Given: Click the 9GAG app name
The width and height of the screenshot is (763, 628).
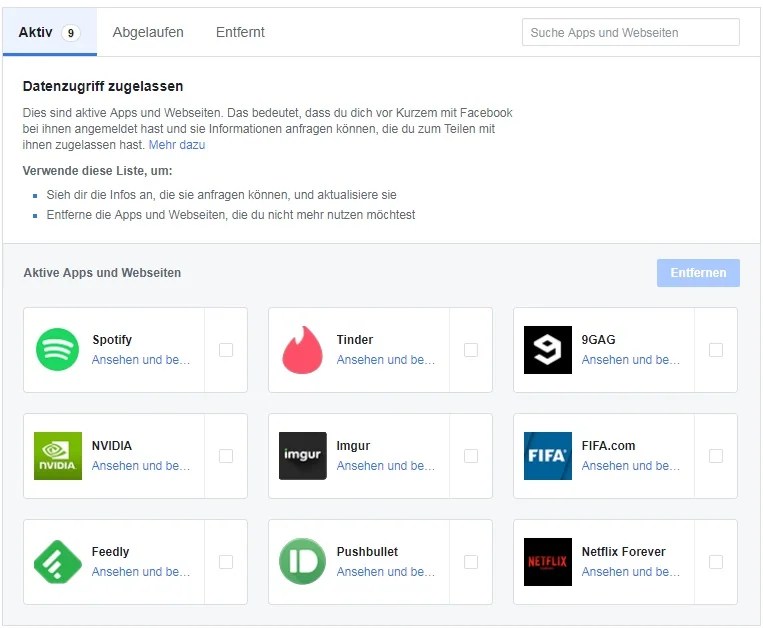Looking at the screenshot, I should [599, 340].
